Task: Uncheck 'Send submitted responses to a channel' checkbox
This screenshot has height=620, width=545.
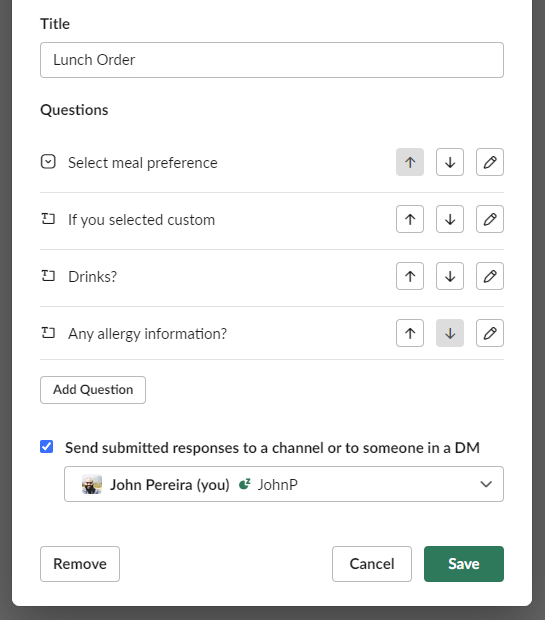Action: [x=47, y=447]
